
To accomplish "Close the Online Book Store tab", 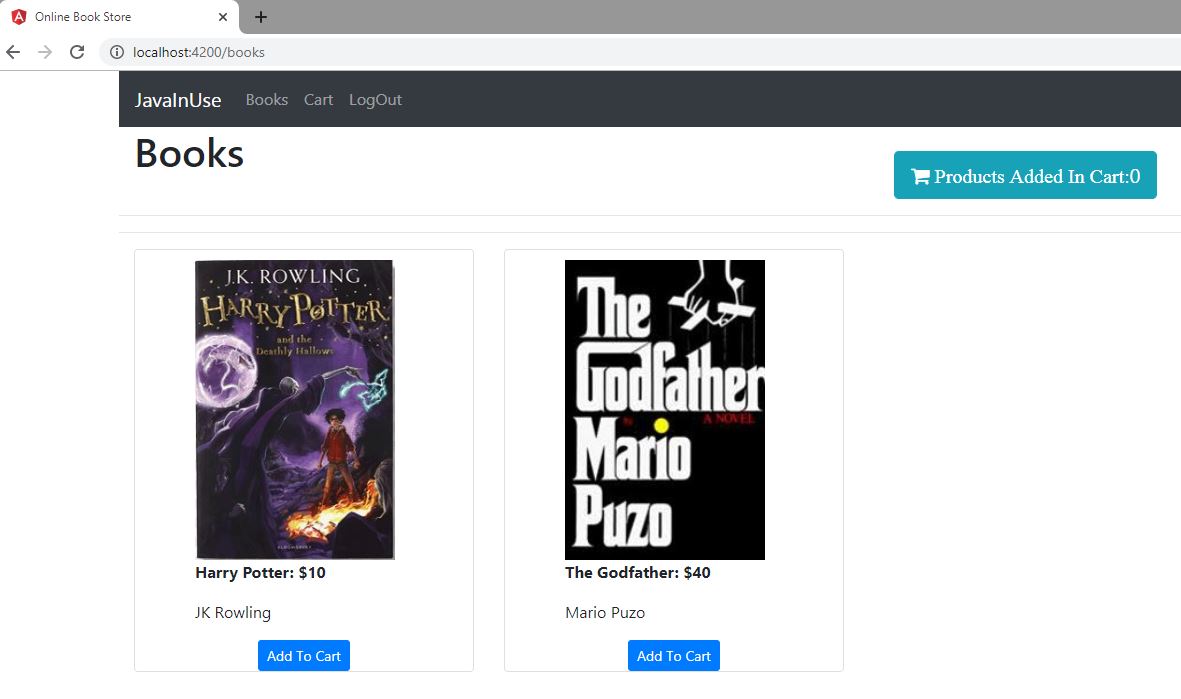I will pyautogui.click(x=223, y=17).
